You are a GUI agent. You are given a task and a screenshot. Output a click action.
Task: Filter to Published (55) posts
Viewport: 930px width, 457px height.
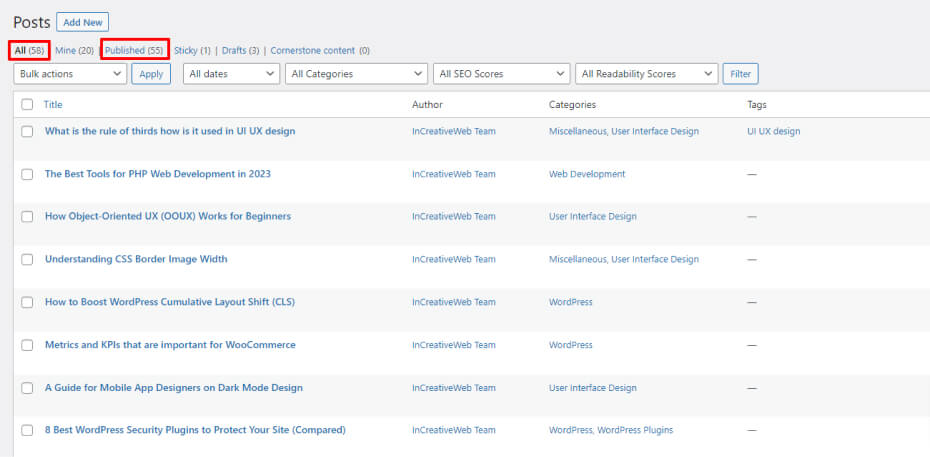click(134, 50)
